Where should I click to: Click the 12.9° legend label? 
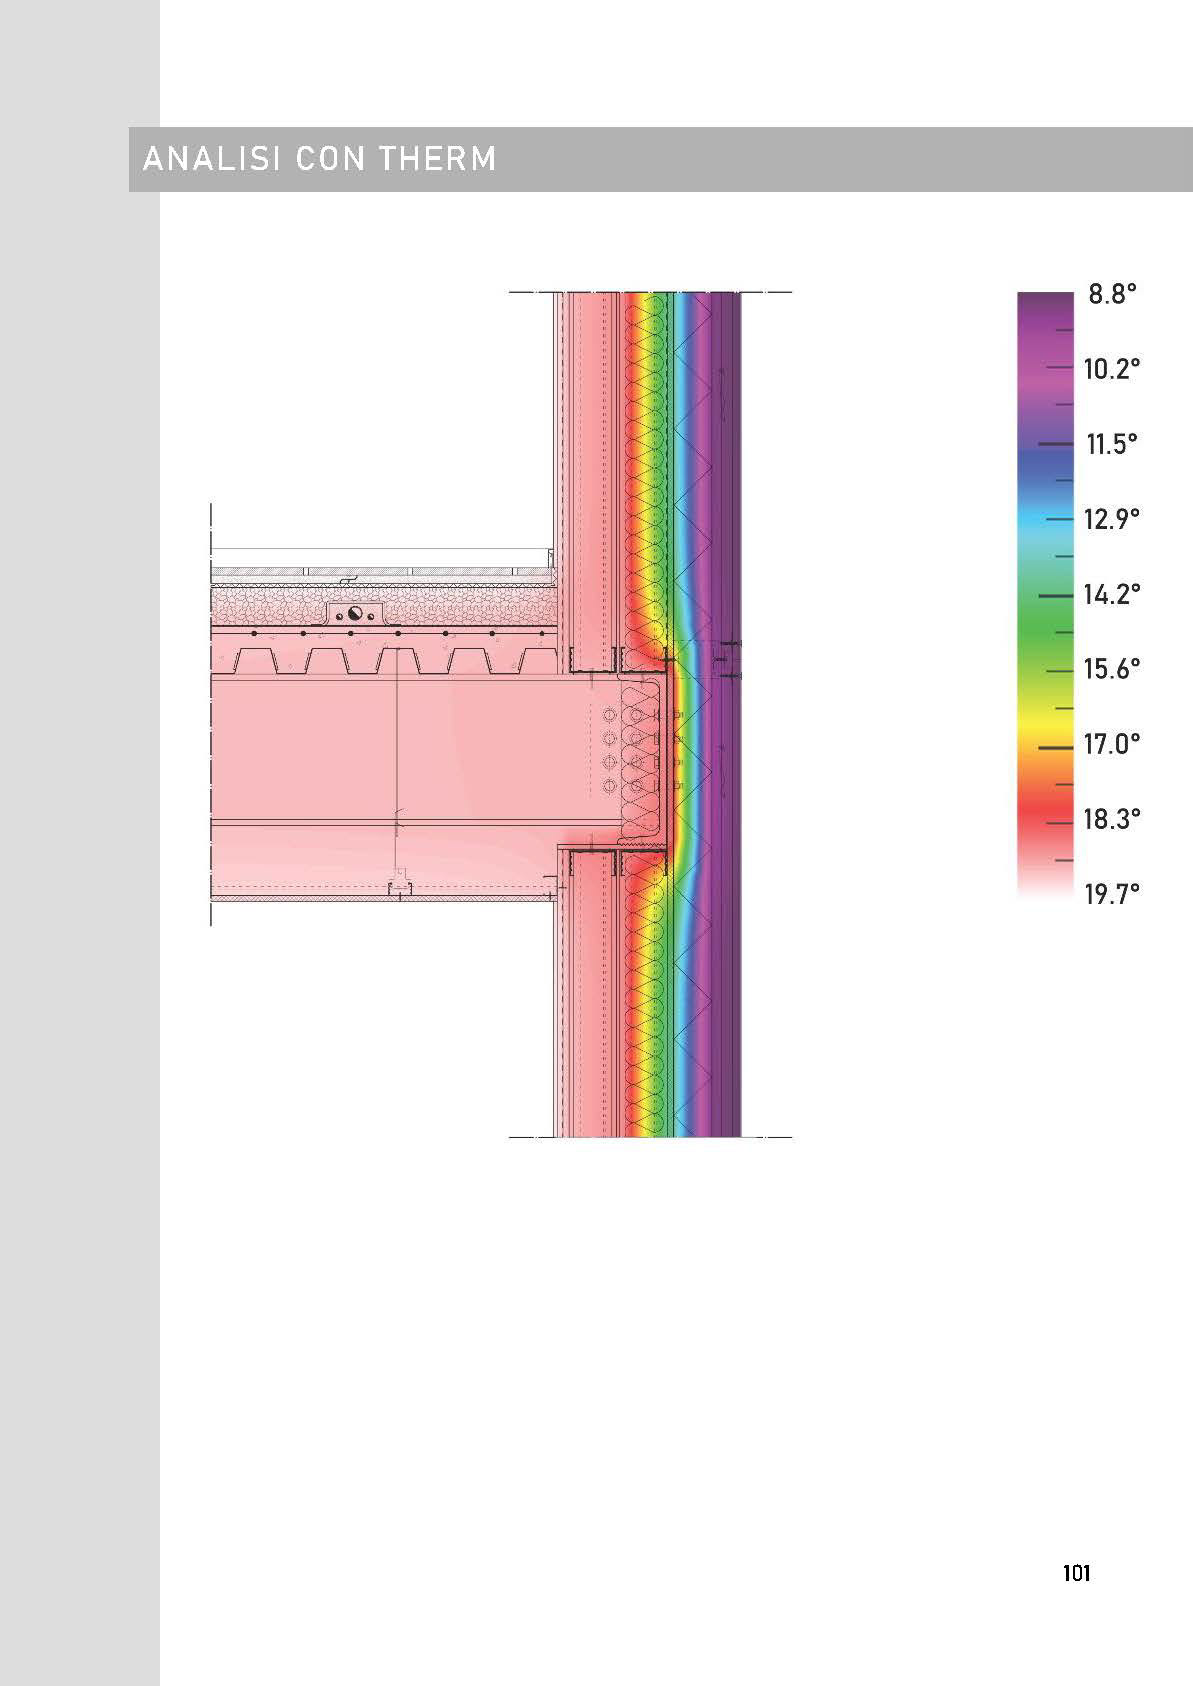tap(1112, 519)
